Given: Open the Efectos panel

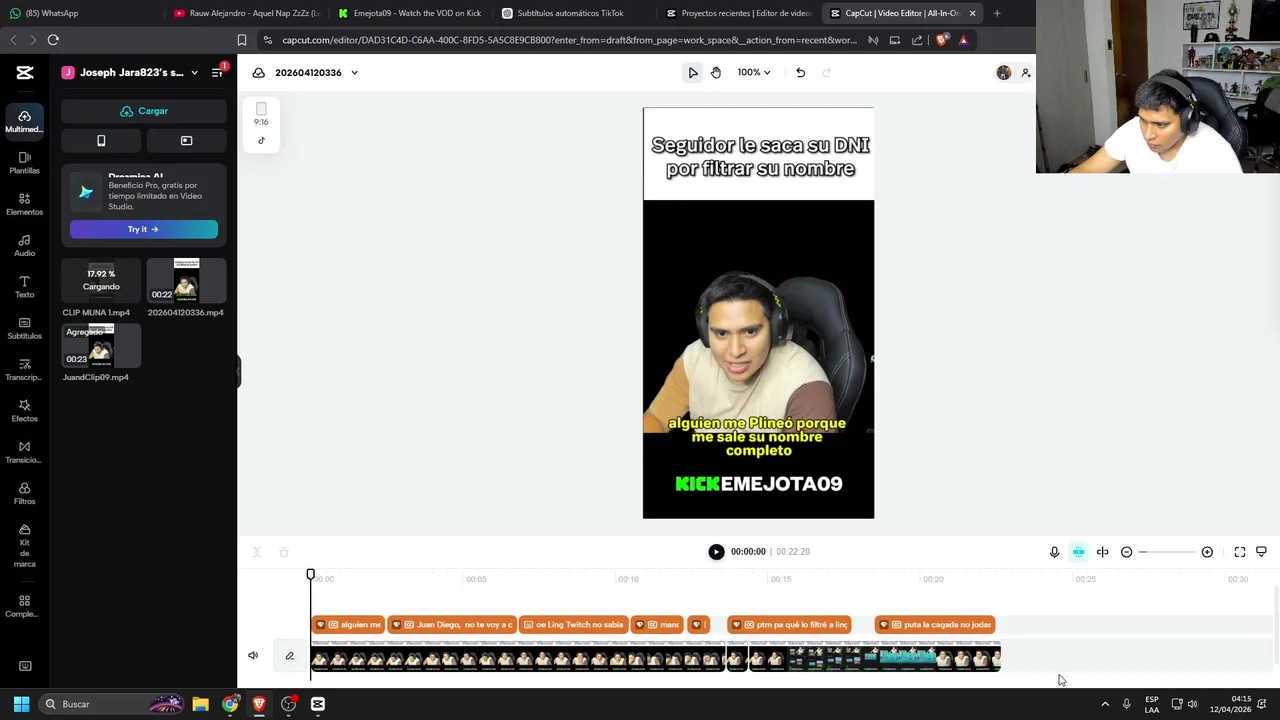Looking at the screenshot, I should (24, 411).
